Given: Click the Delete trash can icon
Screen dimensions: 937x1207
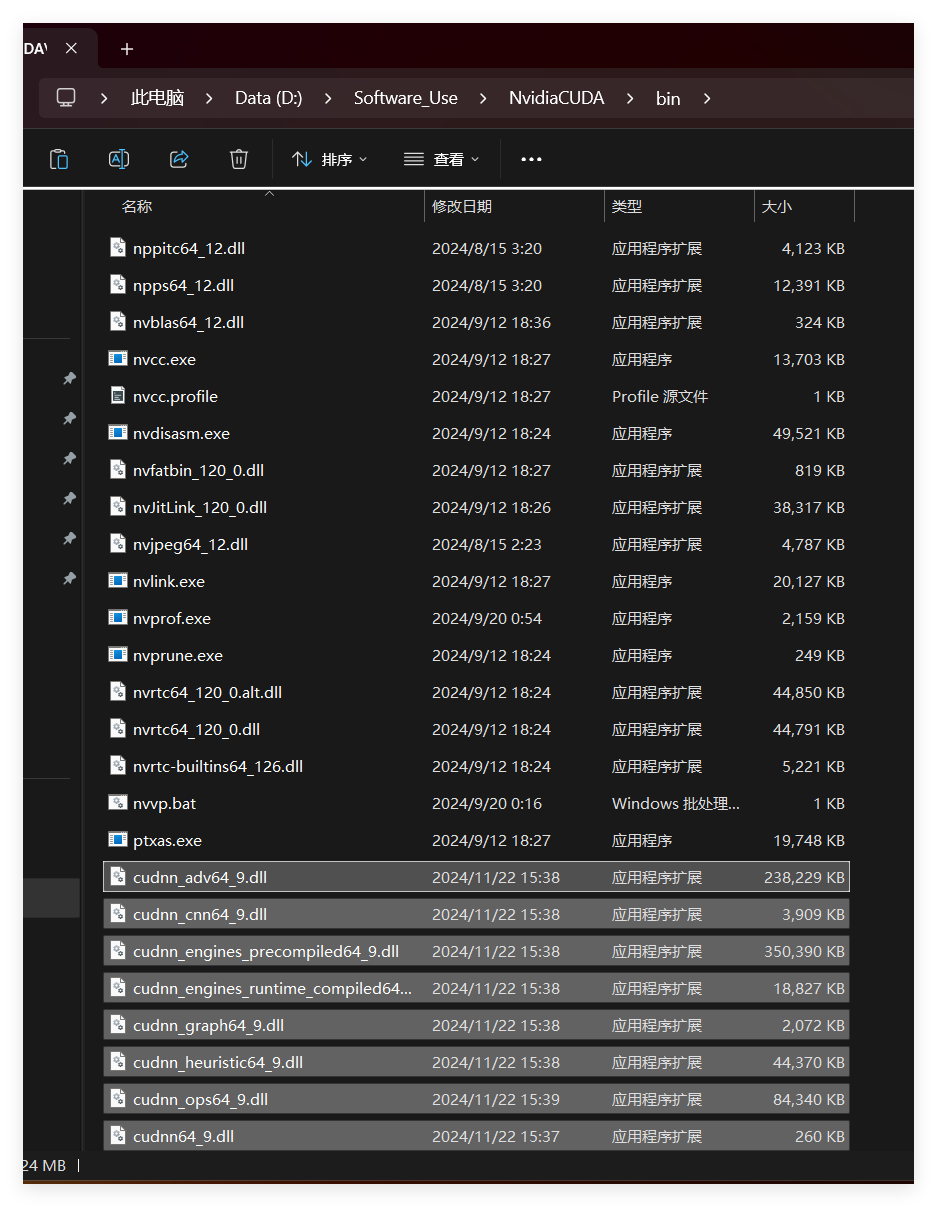Looking at the screenshot, I should (238, 159).
